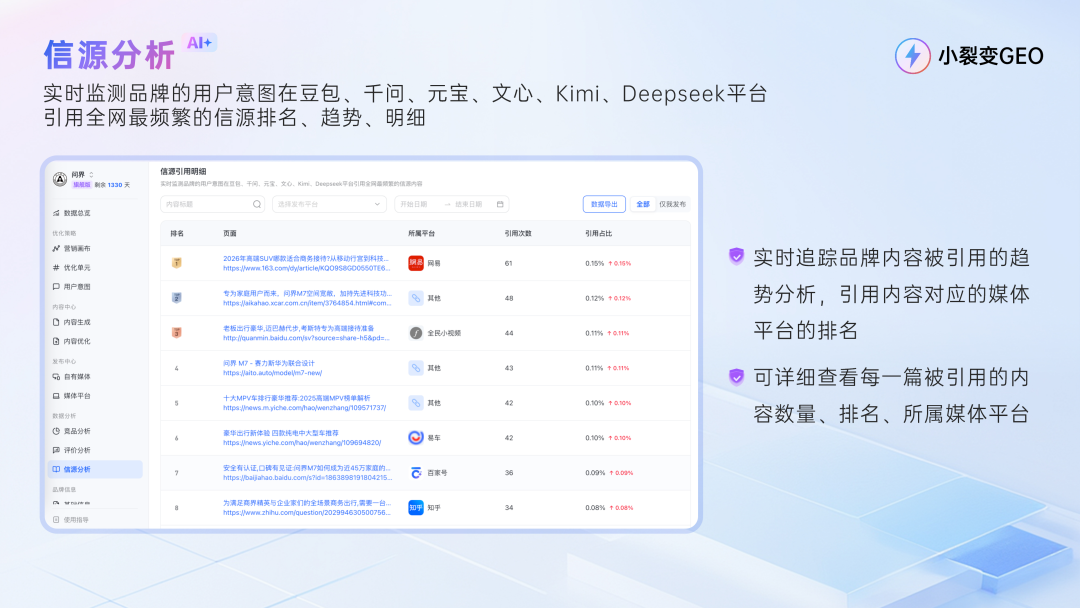Image resolution: width=1080 pixels, height=608 pixels.
Task: Click the 所属平台 column header
Action: (422, 233)
